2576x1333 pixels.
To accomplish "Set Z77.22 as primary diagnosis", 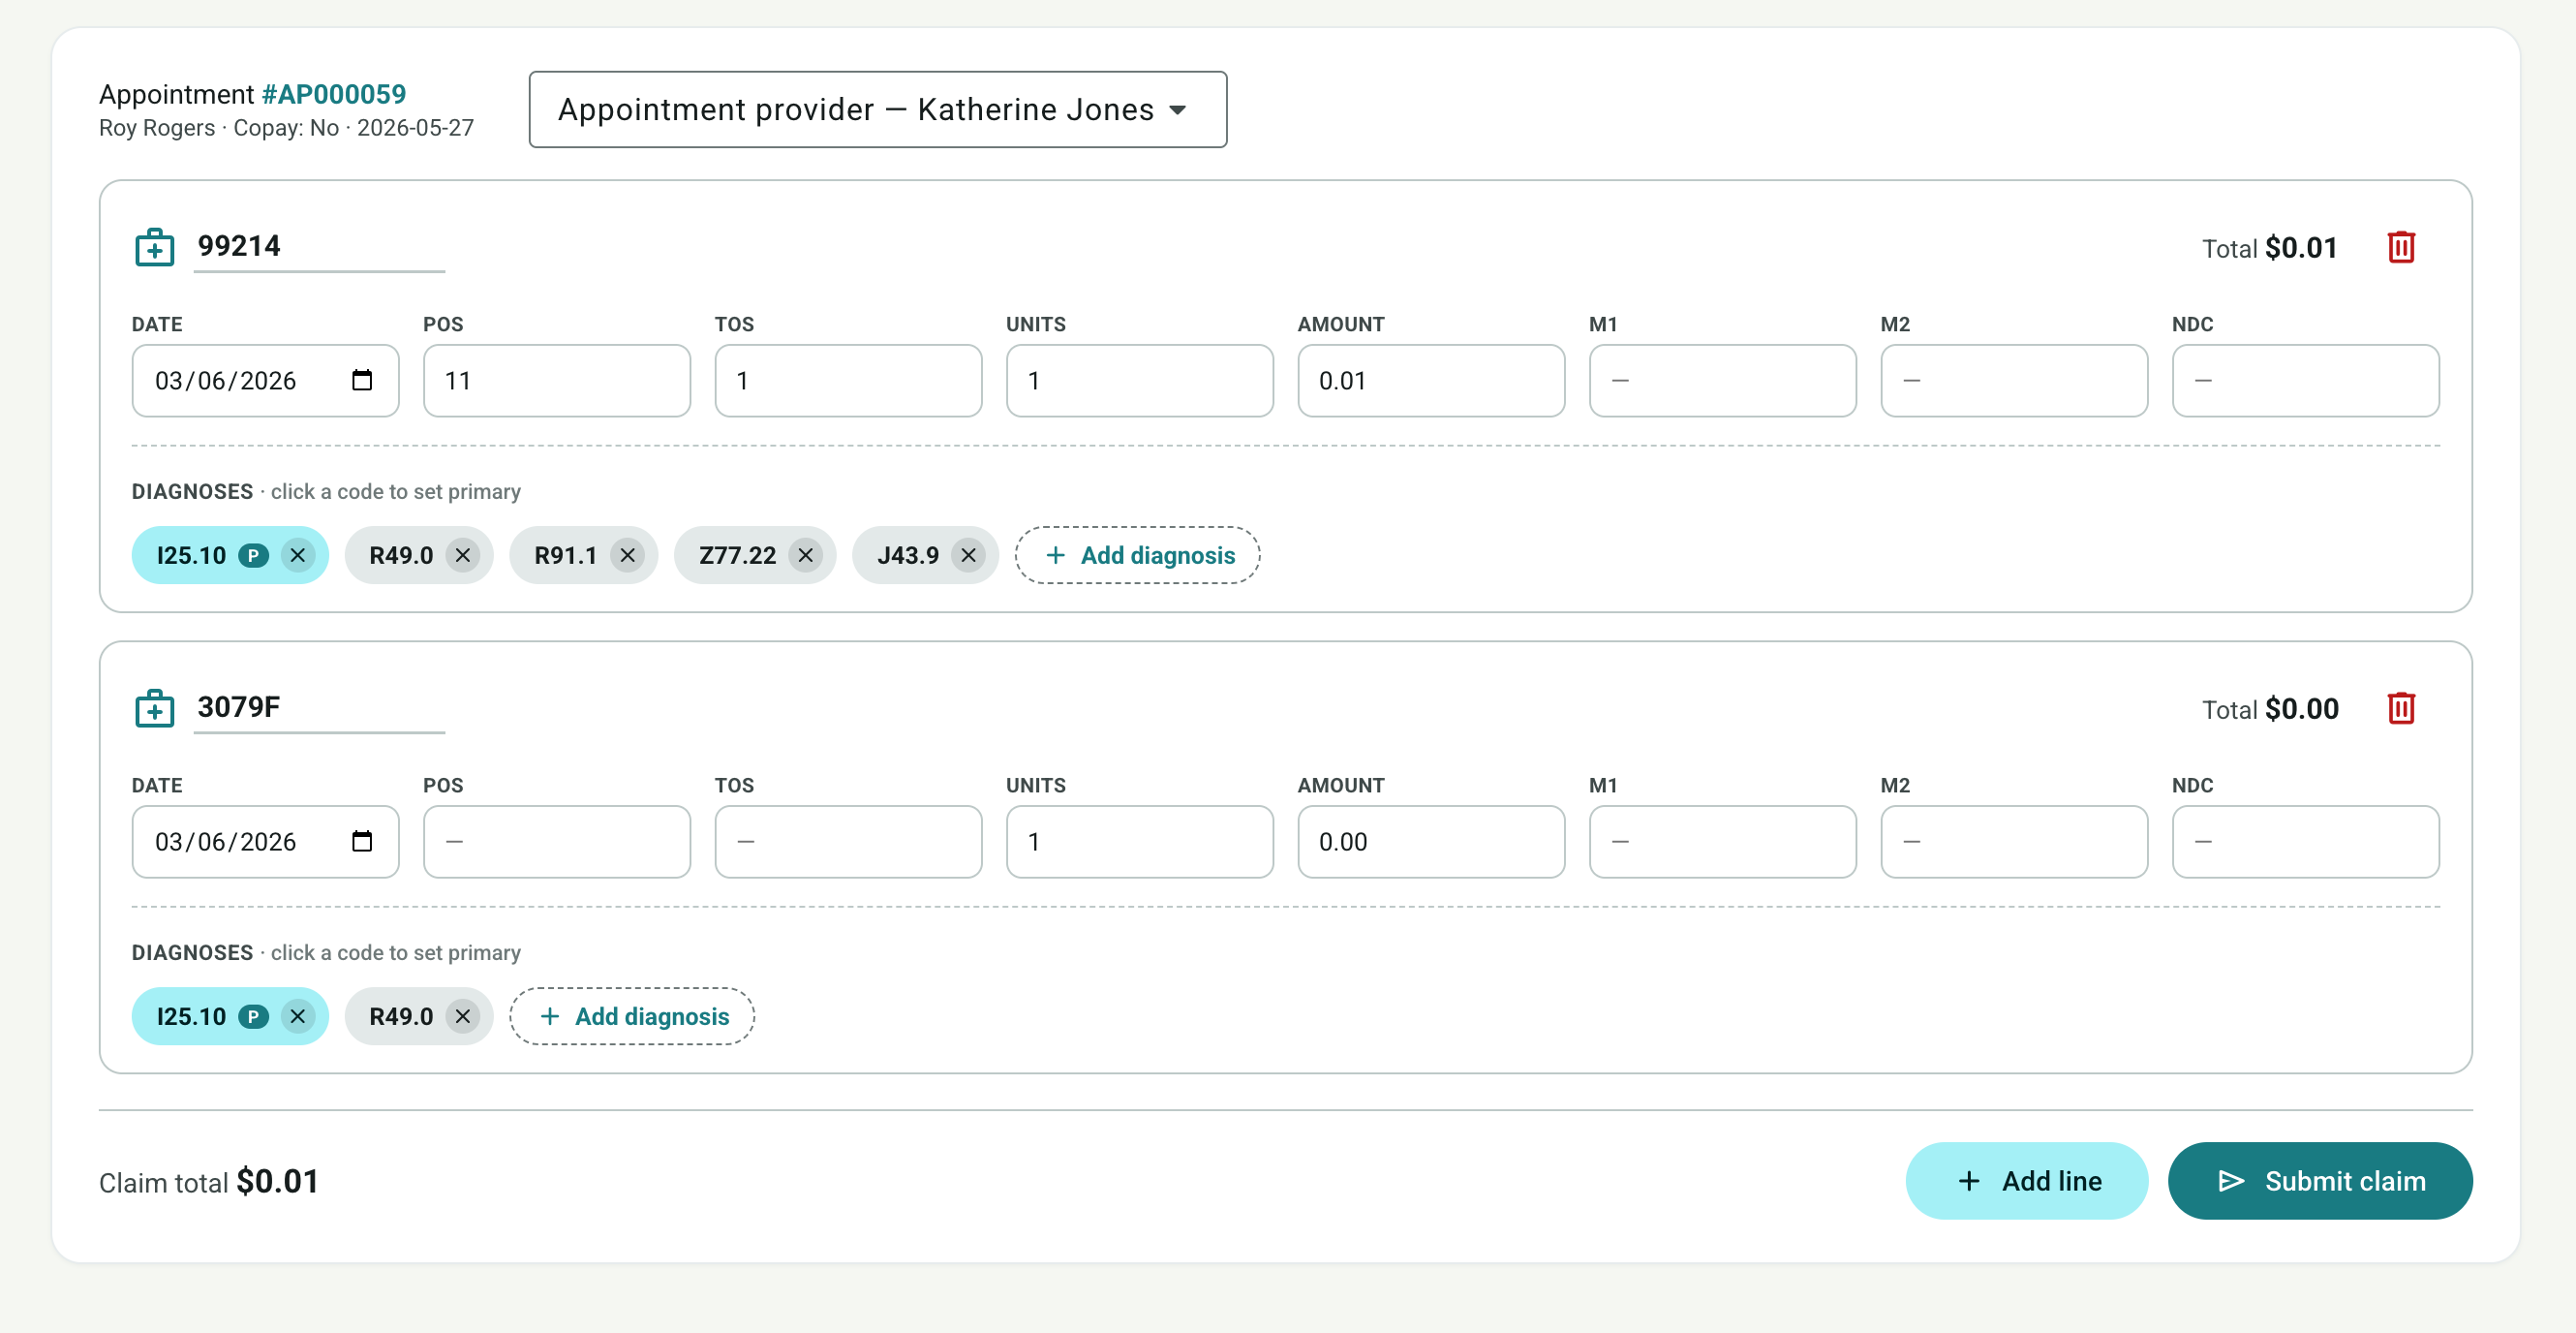I will pyautogui.click(x=737, y=555).
